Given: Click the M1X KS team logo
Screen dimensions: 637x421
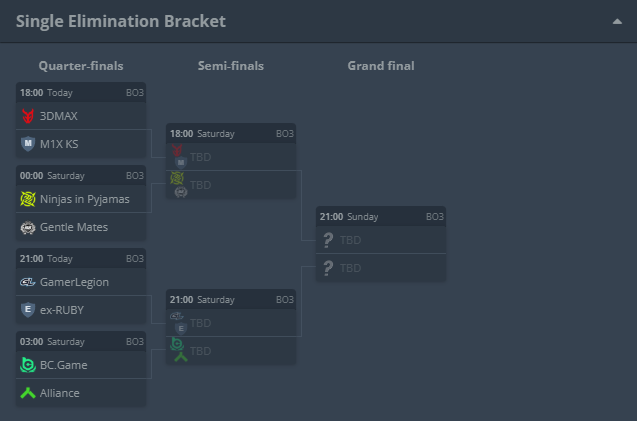Looking at the screenshot, I should point(28,144).
